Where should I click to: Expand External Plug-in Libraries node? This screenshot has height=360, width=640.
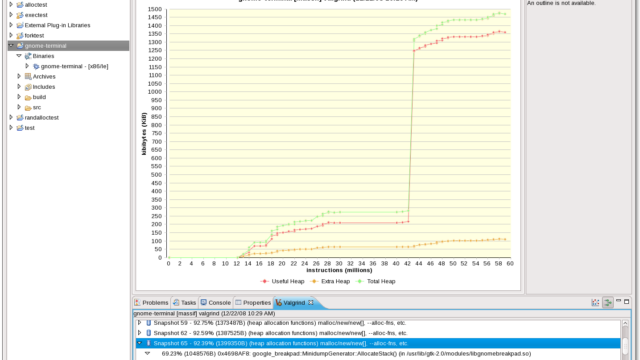pyautogui.click(x=11, y=25)
